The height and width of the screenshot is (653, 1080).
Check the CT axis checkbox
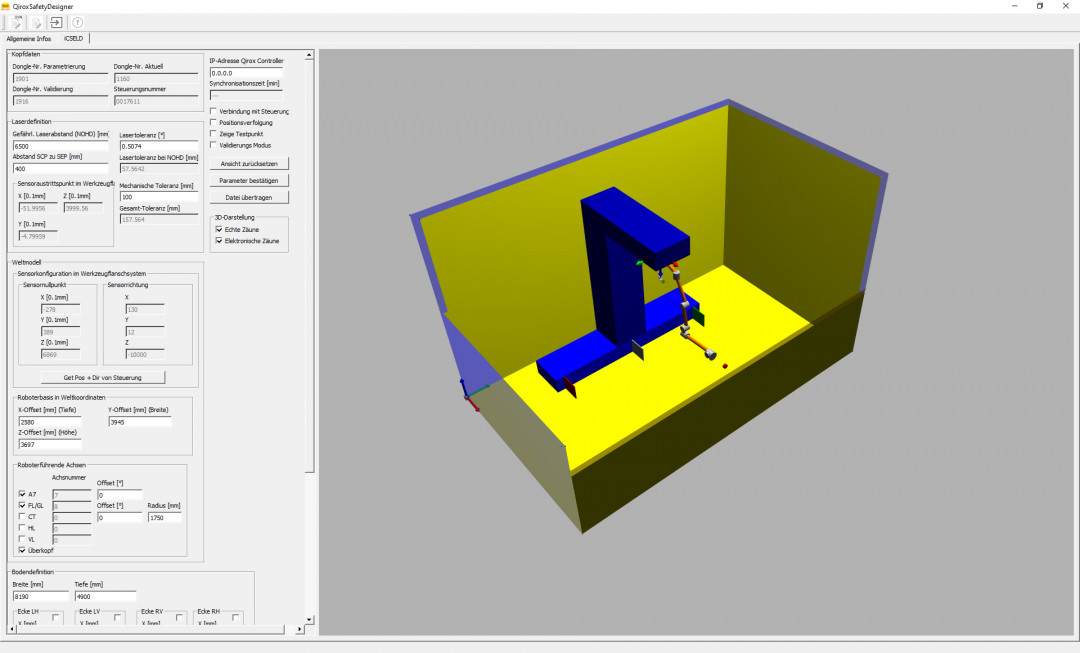pyautogui.click(x=23, y=516)
